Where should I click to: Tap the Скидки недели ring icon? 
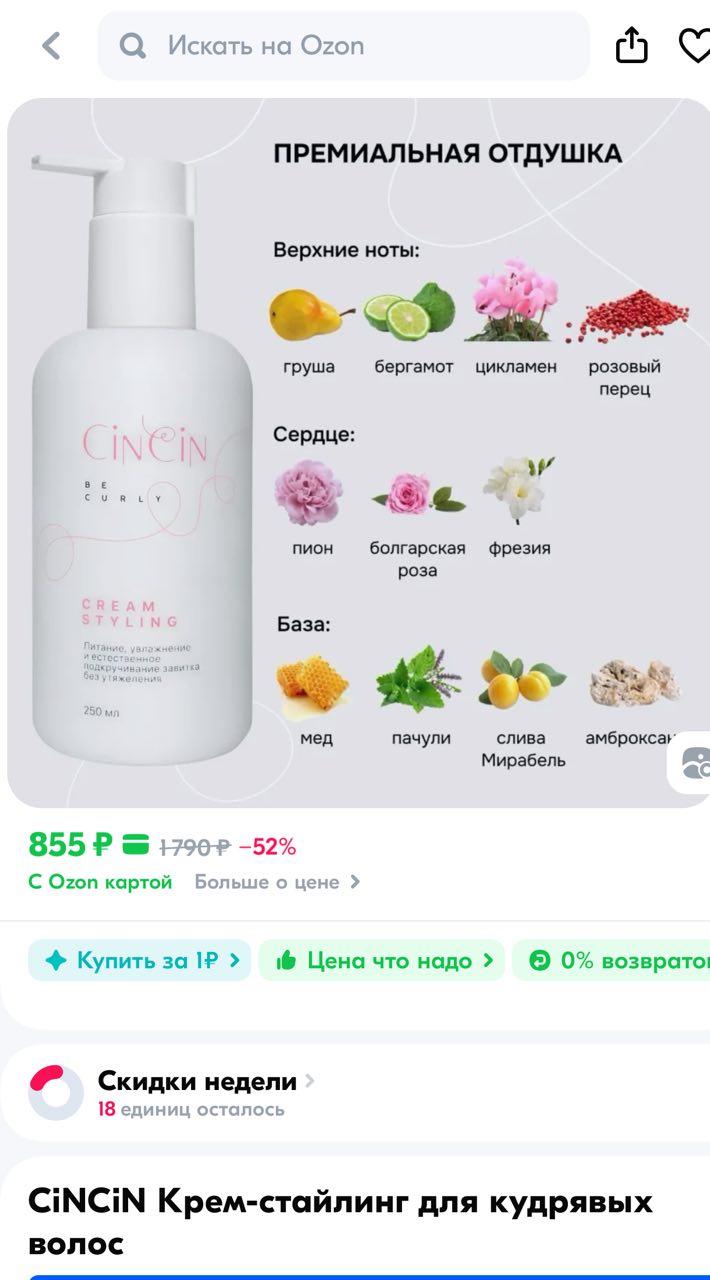click(56, 1092)
